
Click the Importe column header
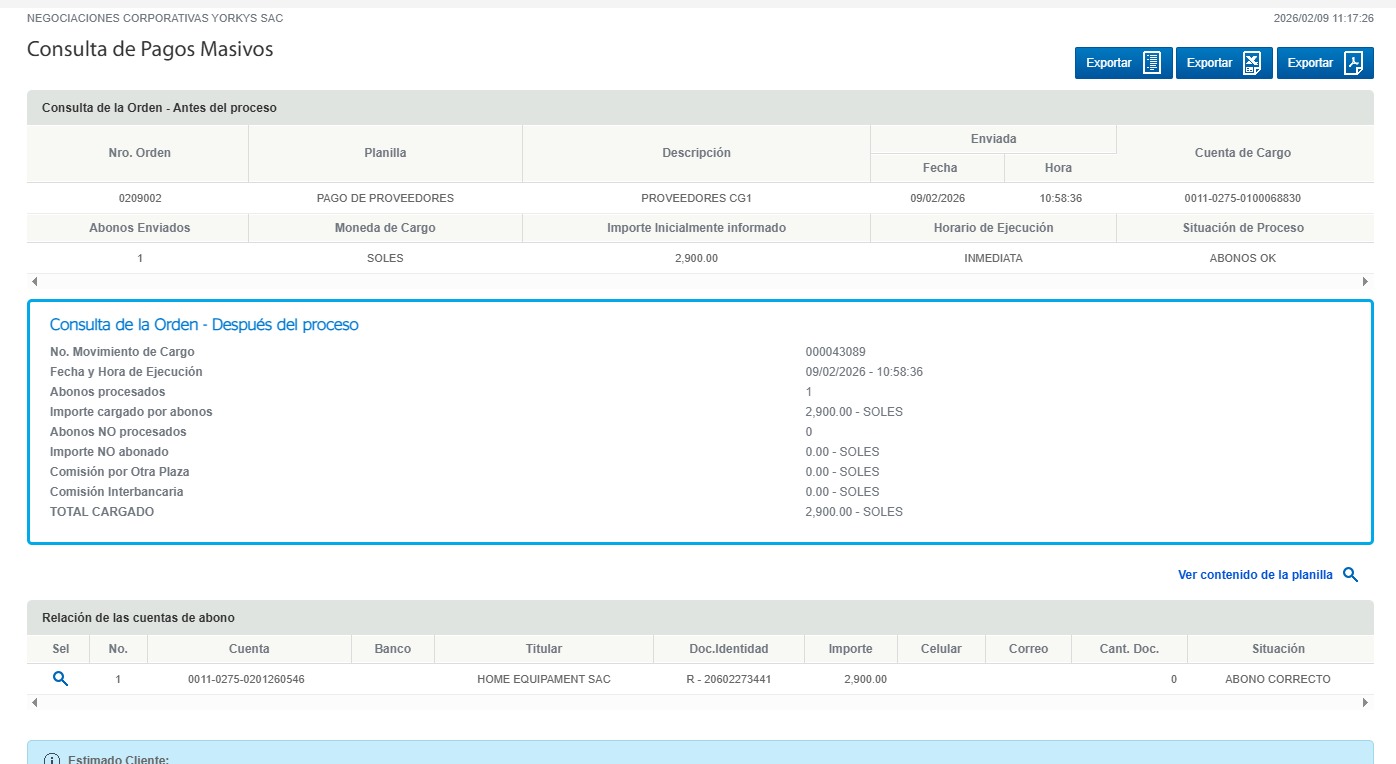pos(850,649)
